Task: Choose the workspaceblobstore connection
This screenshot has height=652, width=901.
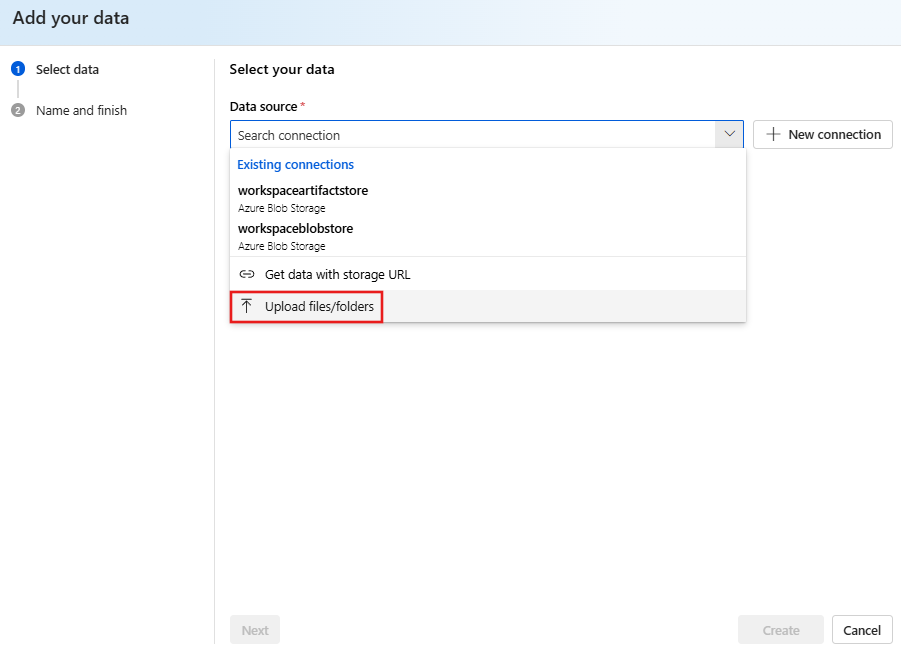Action: coord(295,228)
